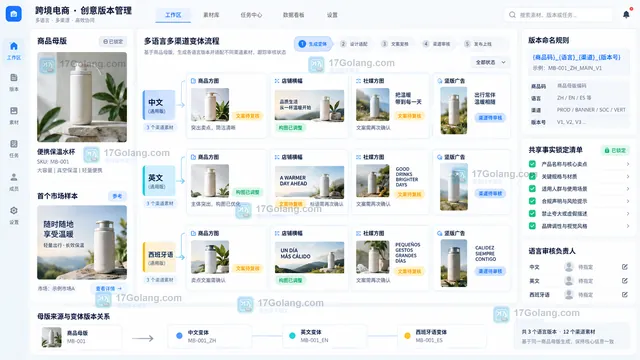This screenshot has width=640, height=360.
Task: Click the teal dot of 英文变体
Action: tap(292, 336)
